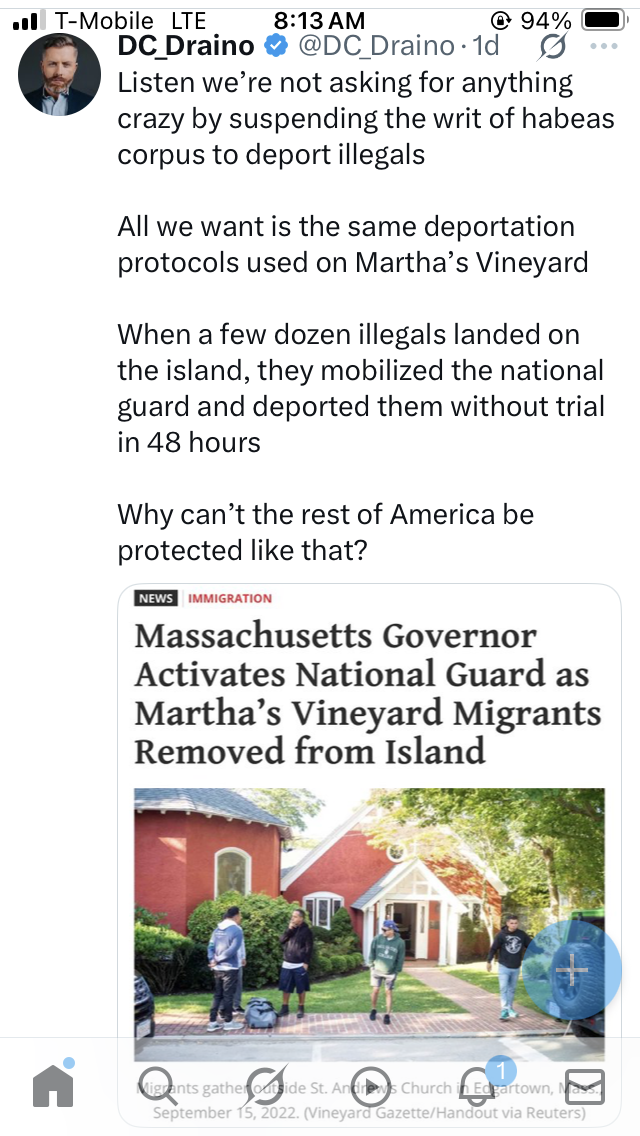640x1136 pixels.
Task: Open the @DC_Draino handle link
Action: [x=374, y=46]
